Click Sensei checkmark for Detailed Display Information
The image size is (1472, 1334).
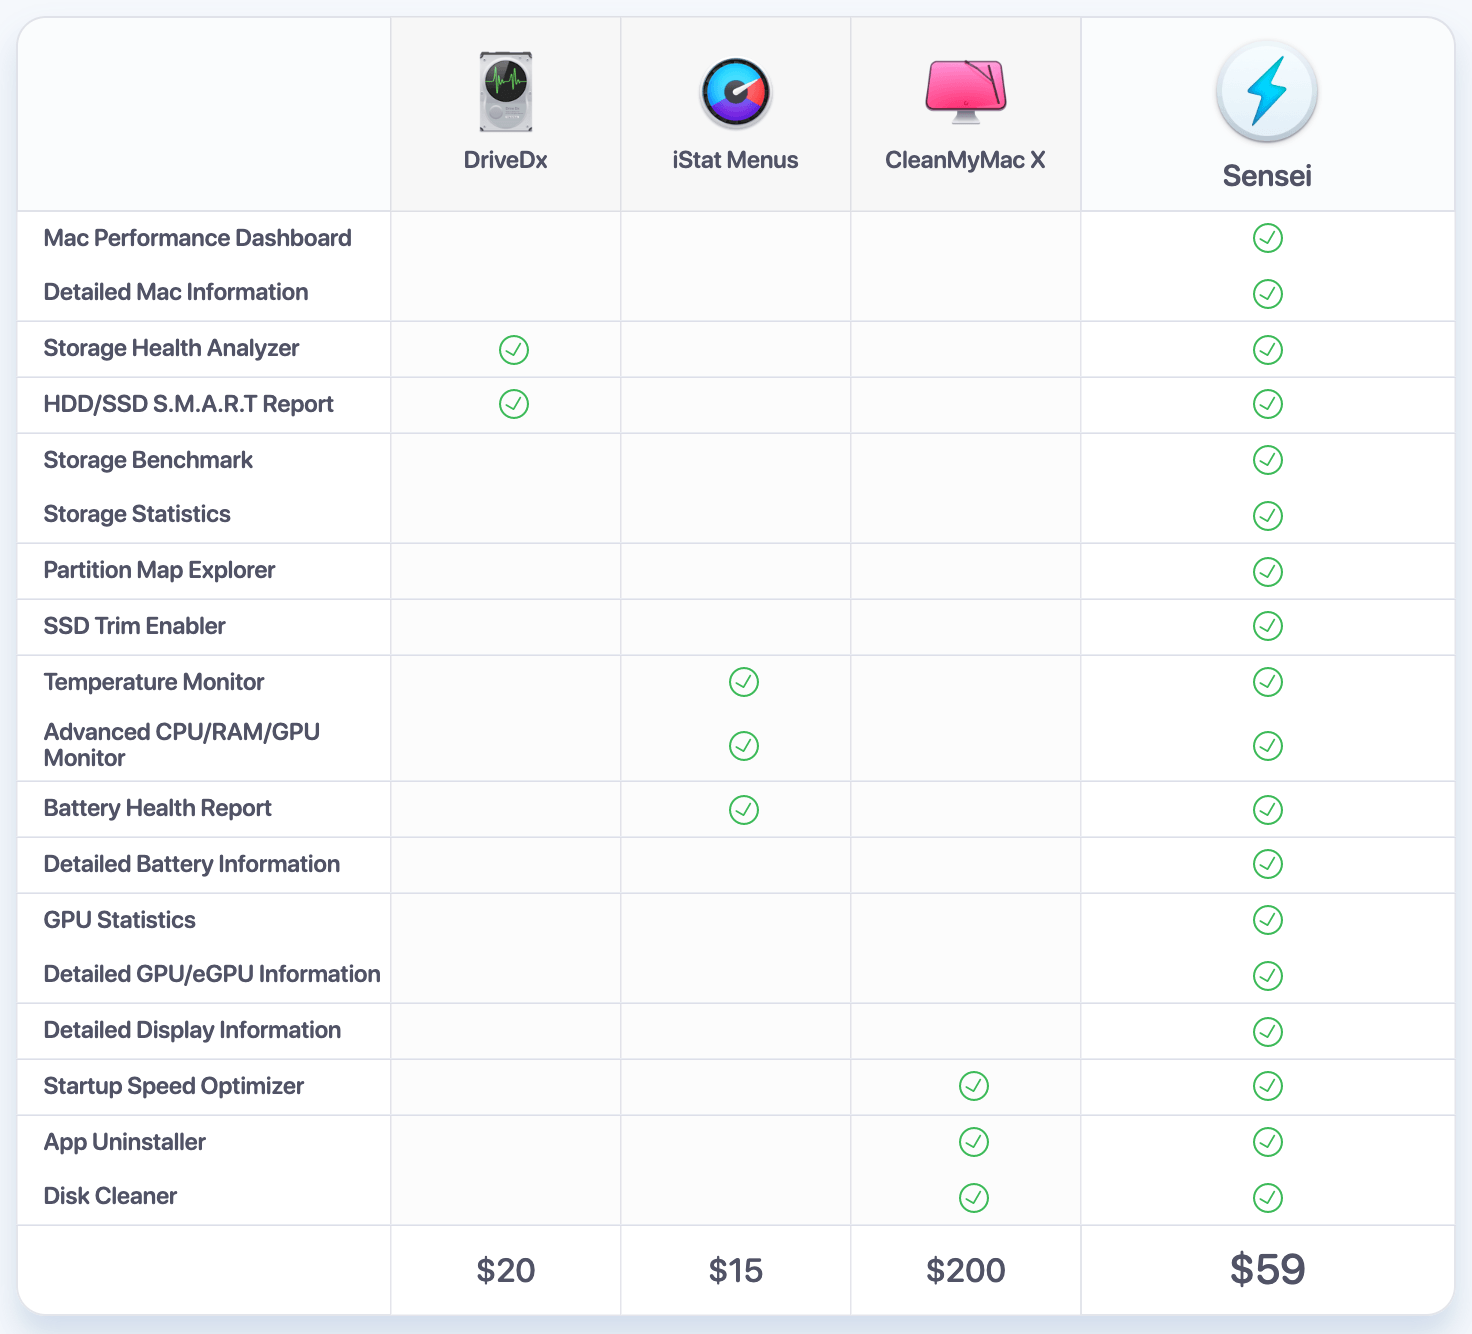(x=1268, y=1032)
